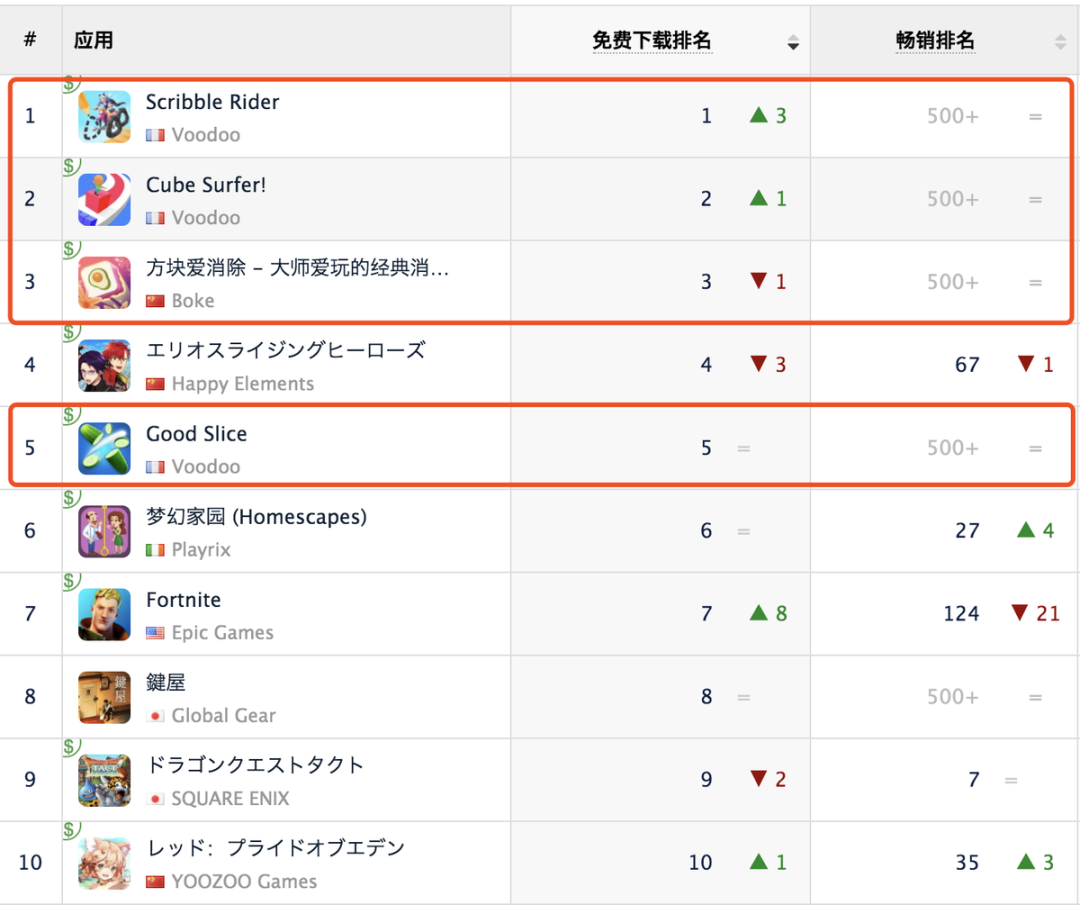Viewport: 1080px width, 905px height.
Task: Open the Fortnite app title link
Action: click(x=183, y=600)
